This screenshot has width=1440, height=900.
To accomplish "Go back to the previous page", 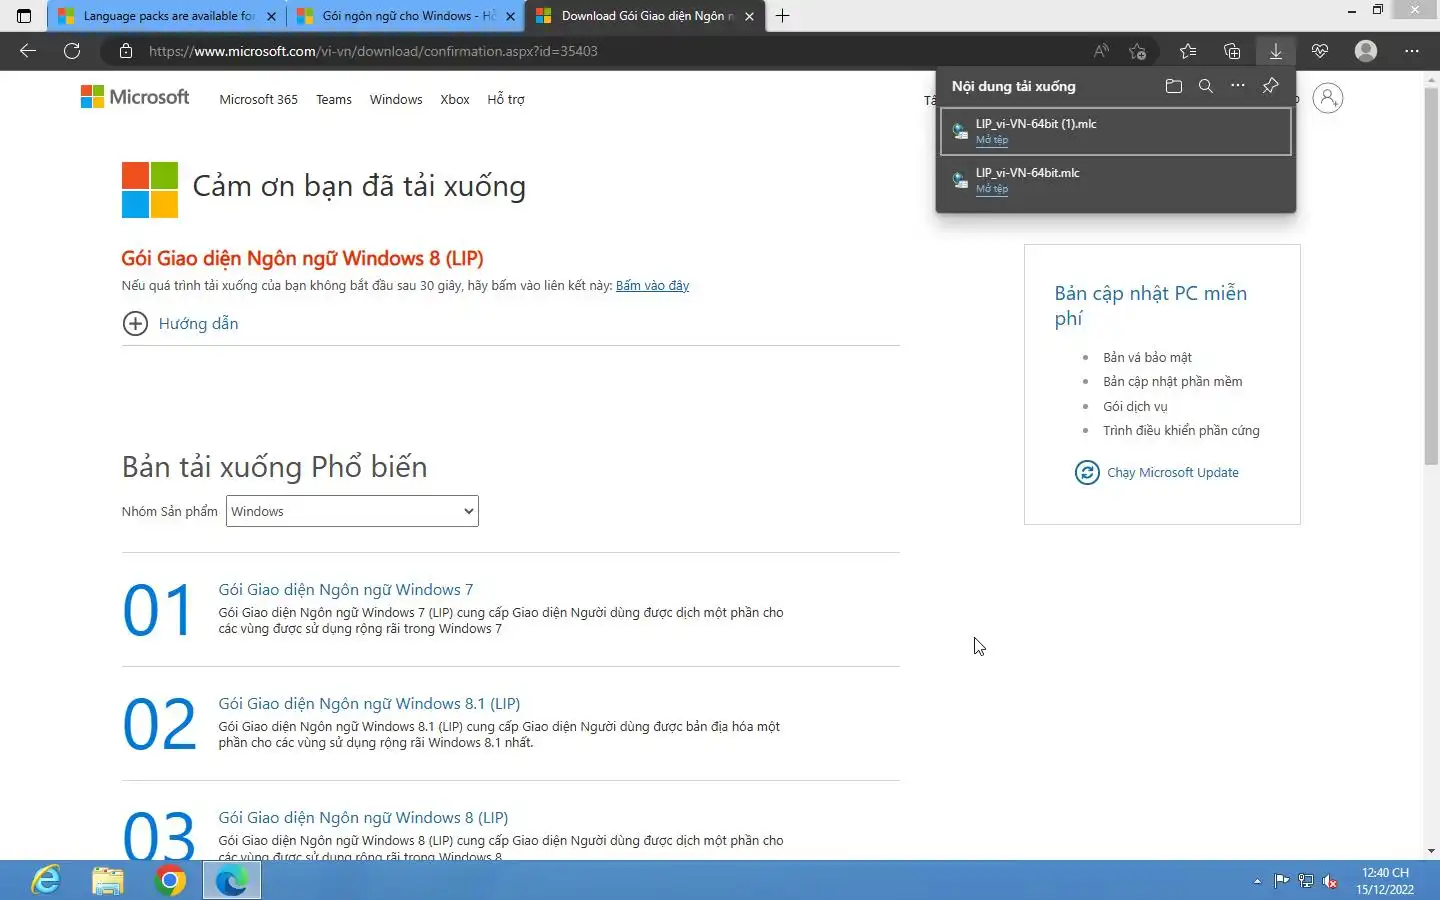I will pos(28,51).
